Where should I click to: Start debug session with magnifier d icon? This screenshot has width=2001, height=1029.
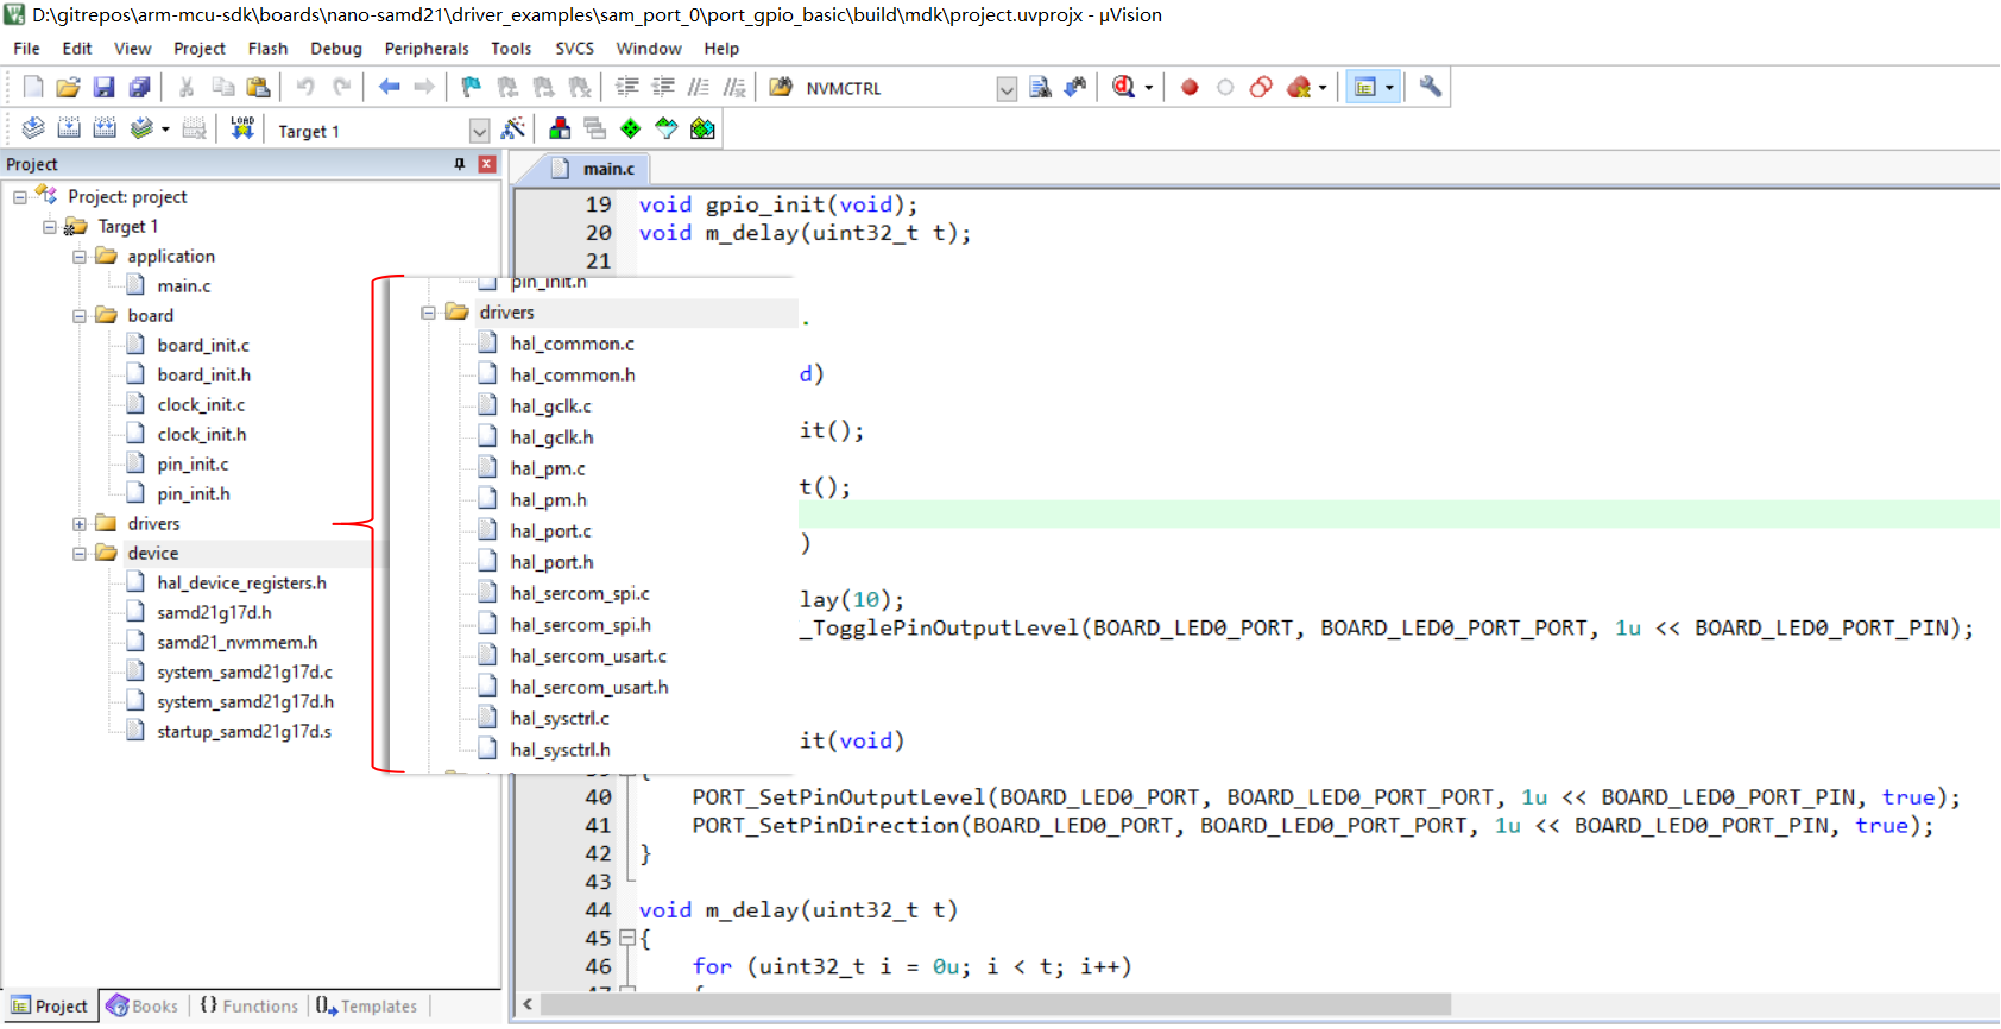(1123, 88)
